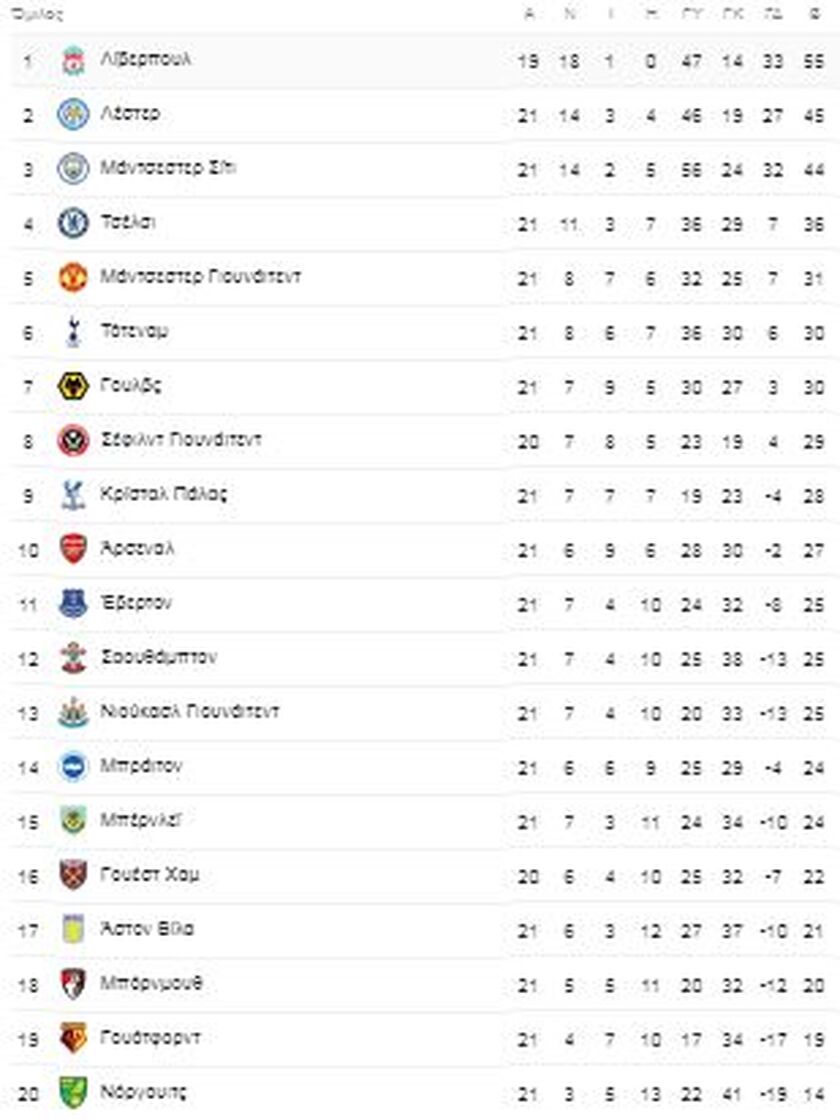Click the Γουότφορντ team name

pyautogui.click(x=151, y=1038)
